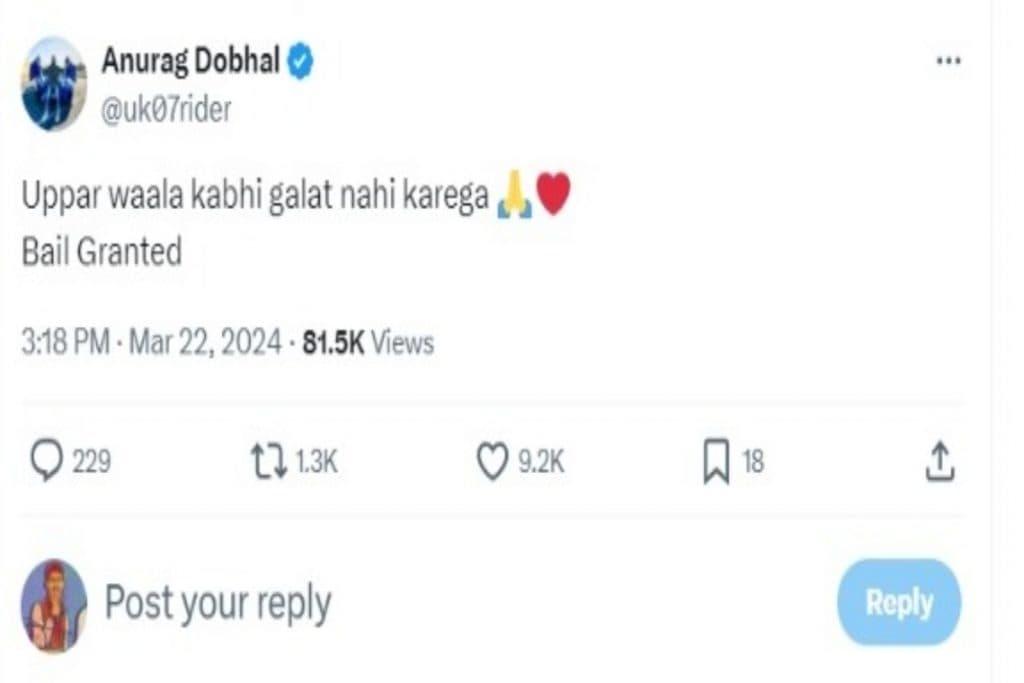This screenshot has width=1024, height=683.
Task: Open the share tweet upload icon
Action: click(939, 462)
